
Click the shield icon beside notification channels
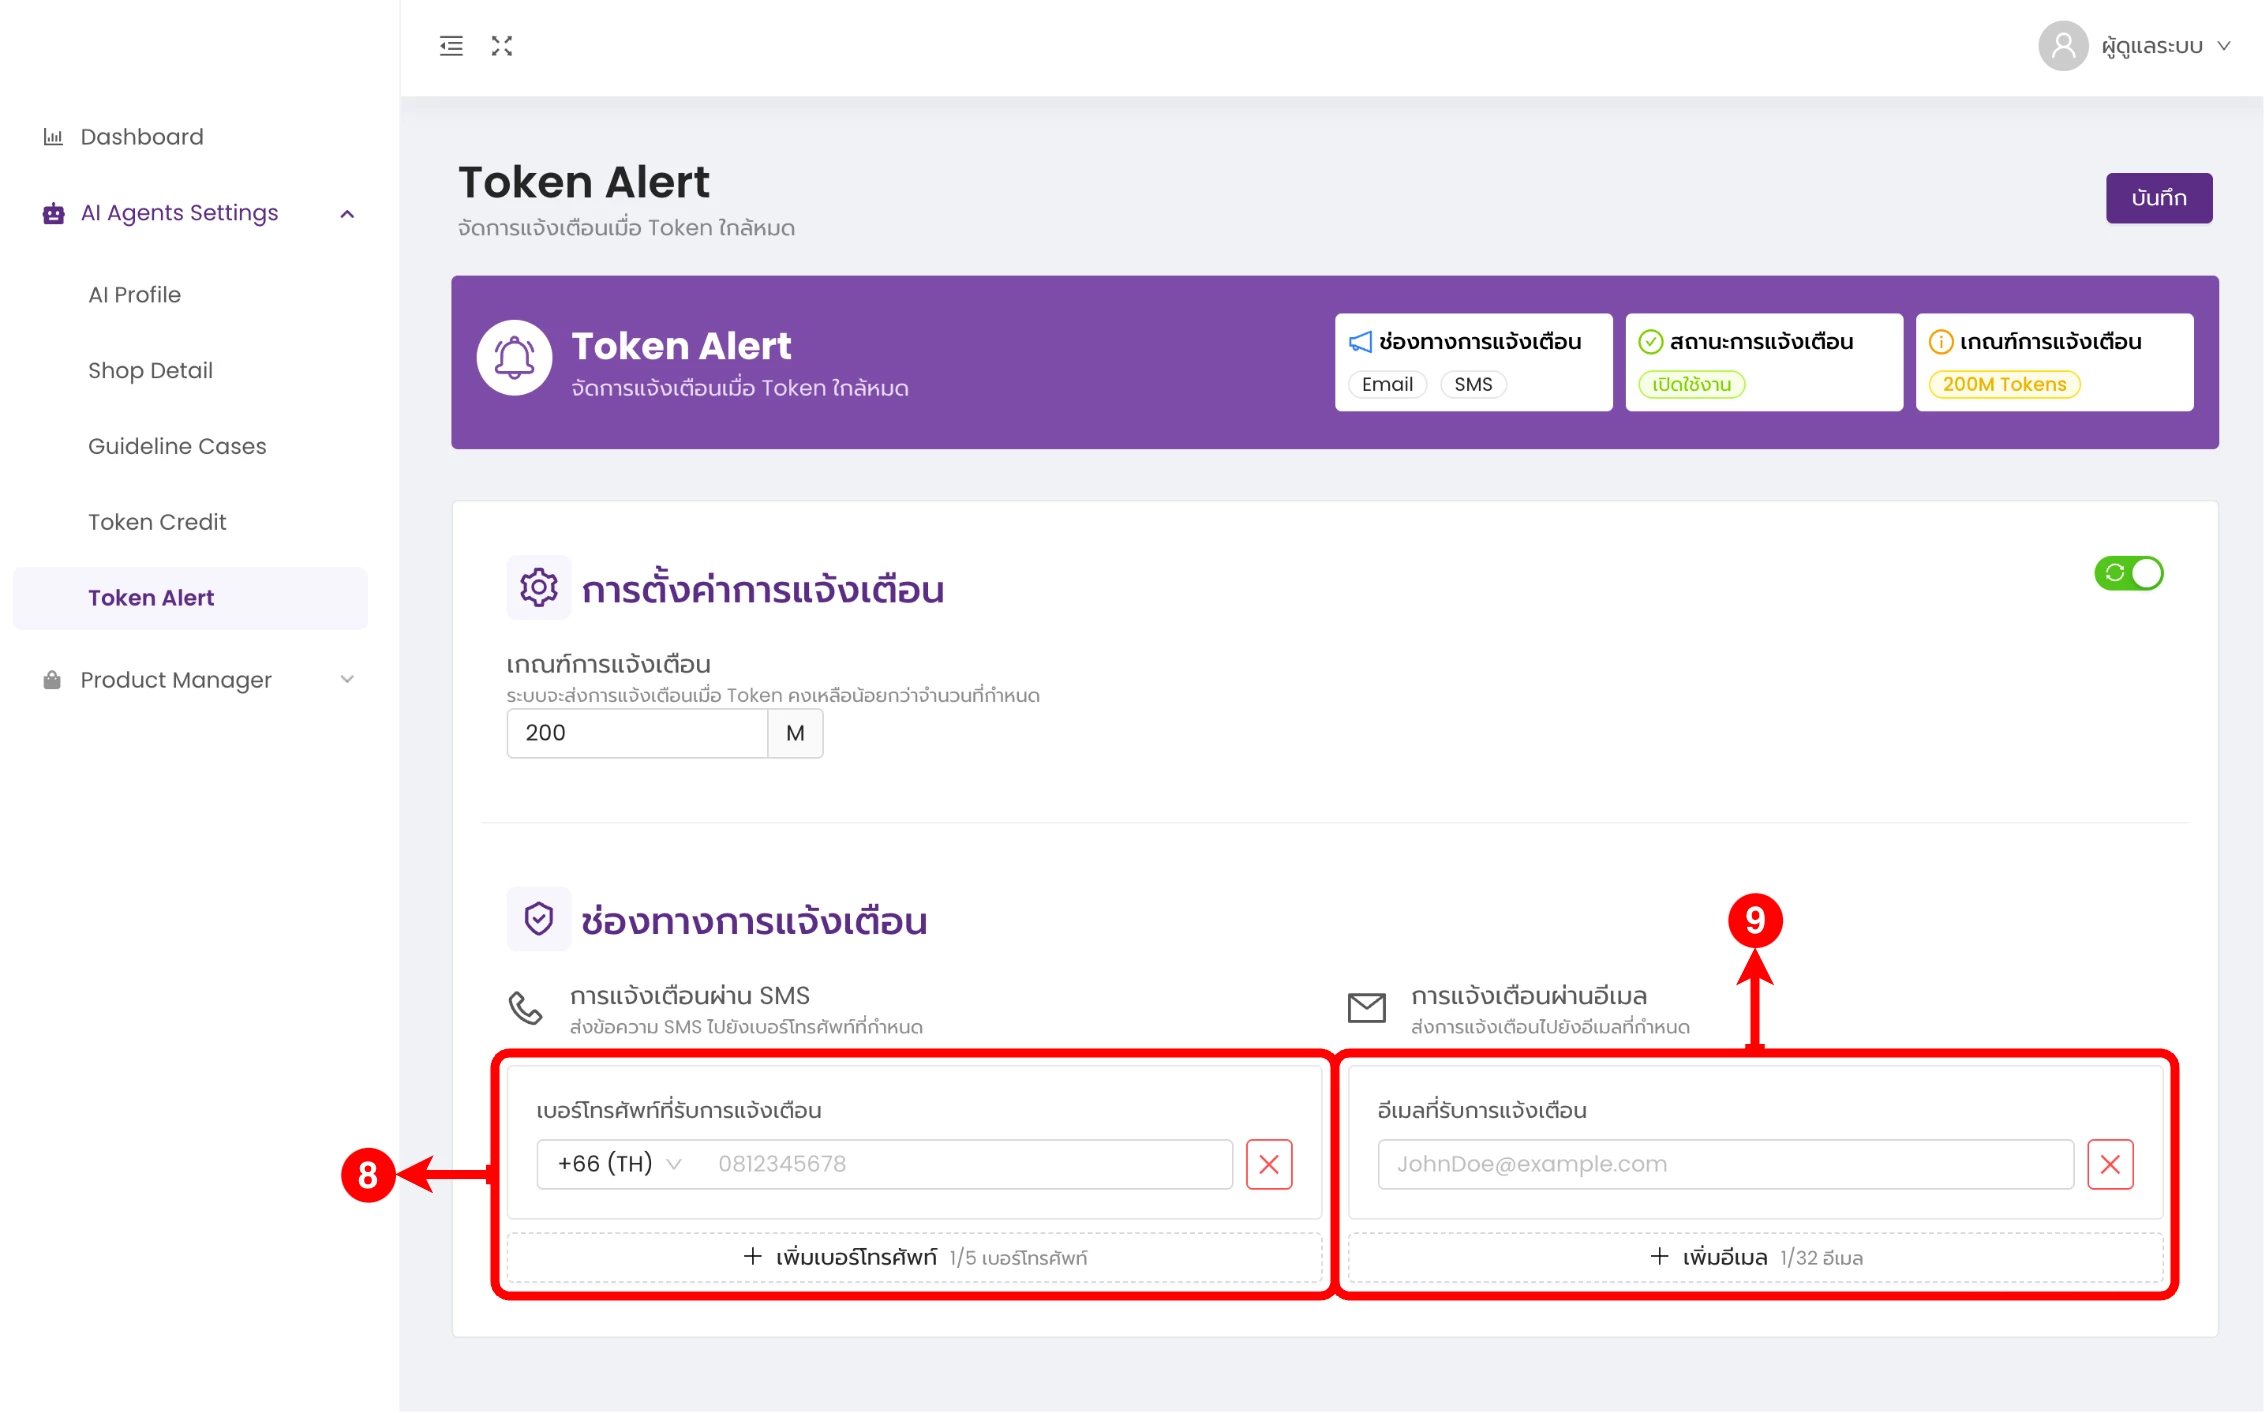coord(538,919)
